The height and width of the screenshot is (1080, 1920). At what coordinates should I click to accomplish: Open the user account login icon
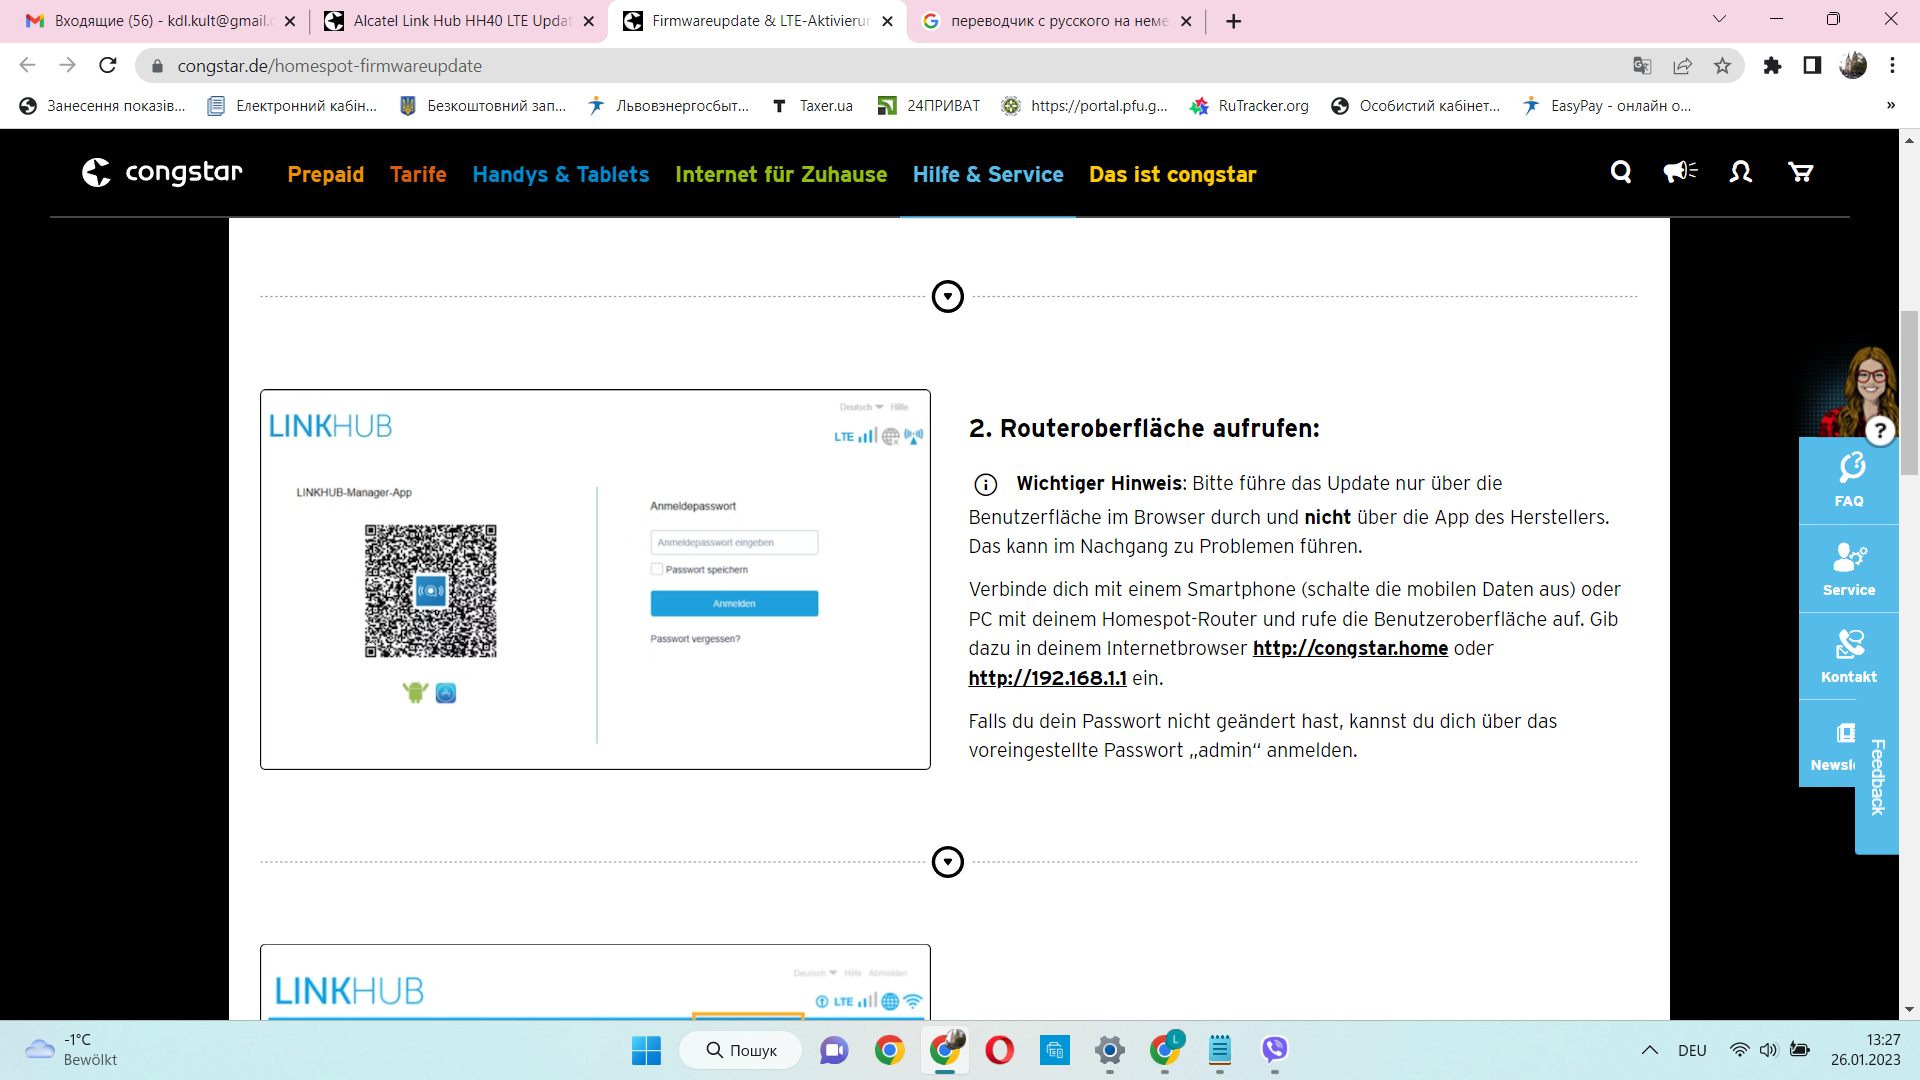click(x=1740, y=173)
